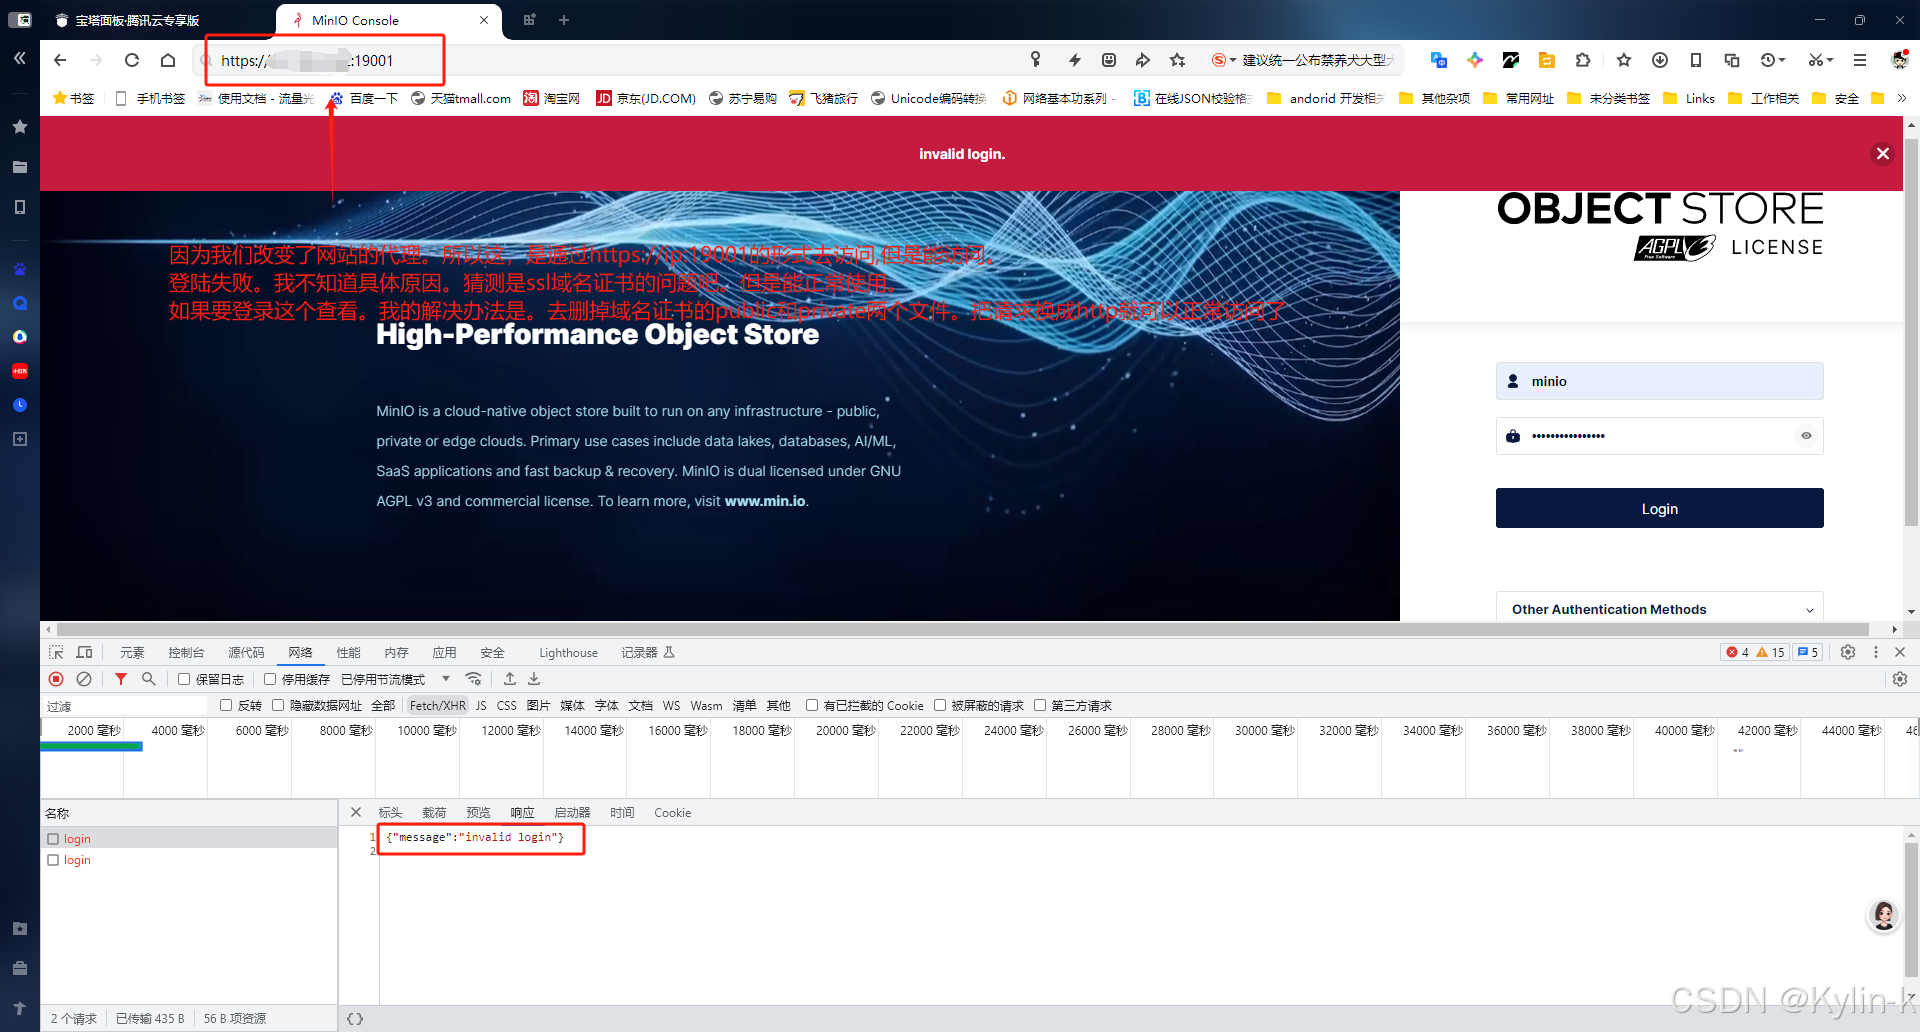Export HAR with download icon
The image size is (1920, 1032).
point(534,679)
